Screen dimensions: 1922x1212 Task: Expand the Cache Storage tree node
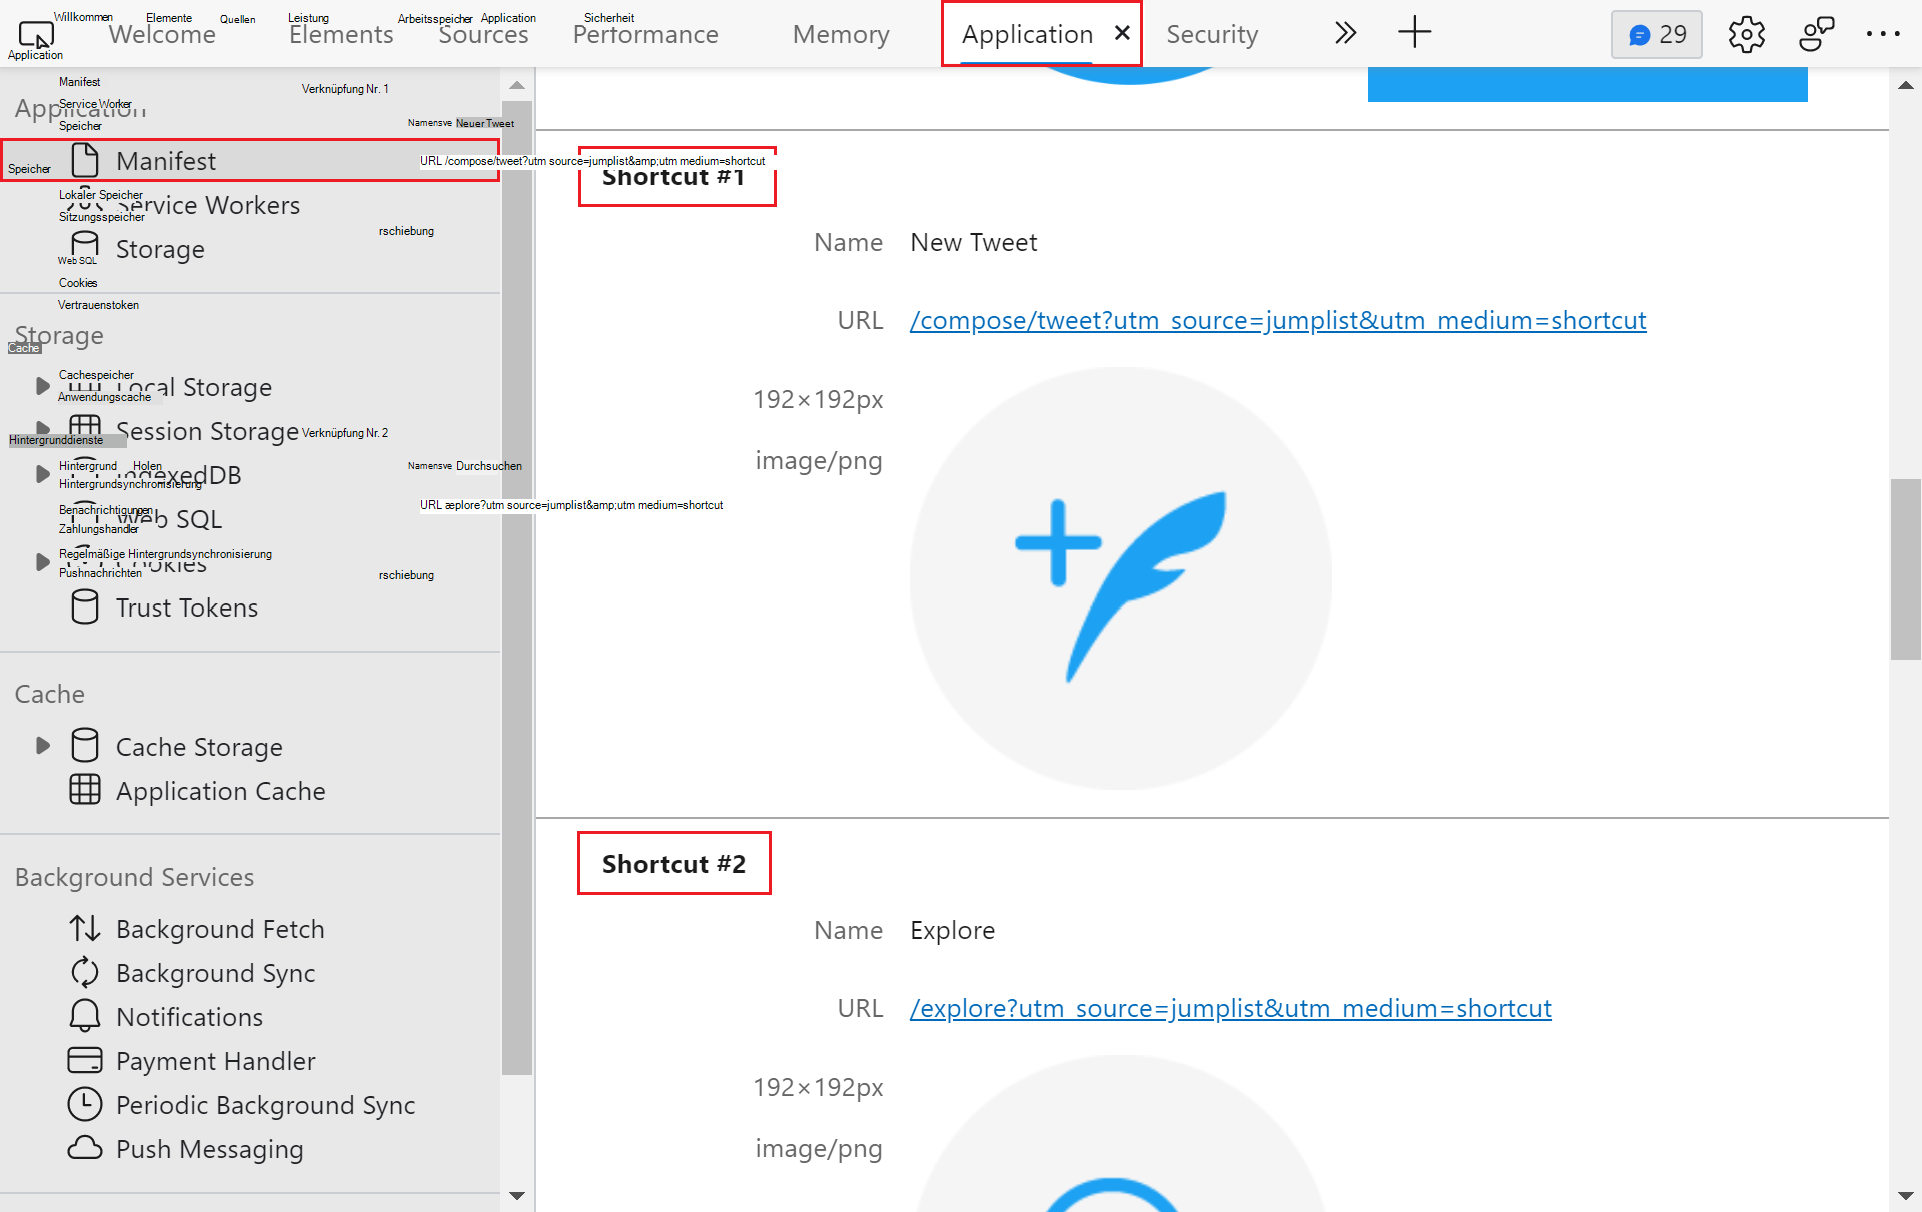(x=42, y=746)
